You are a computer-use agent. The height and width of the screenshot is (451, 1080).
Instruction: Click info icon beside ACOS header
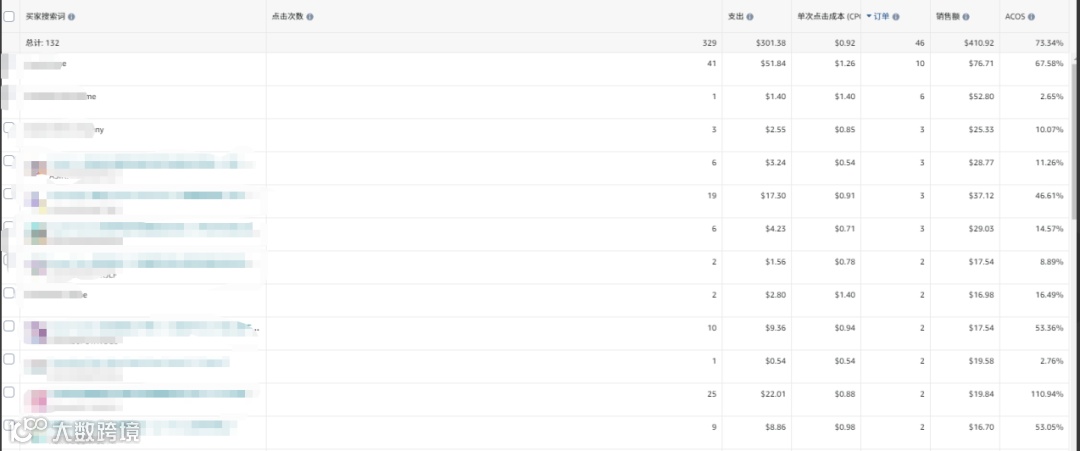[x=1031, y=17]
